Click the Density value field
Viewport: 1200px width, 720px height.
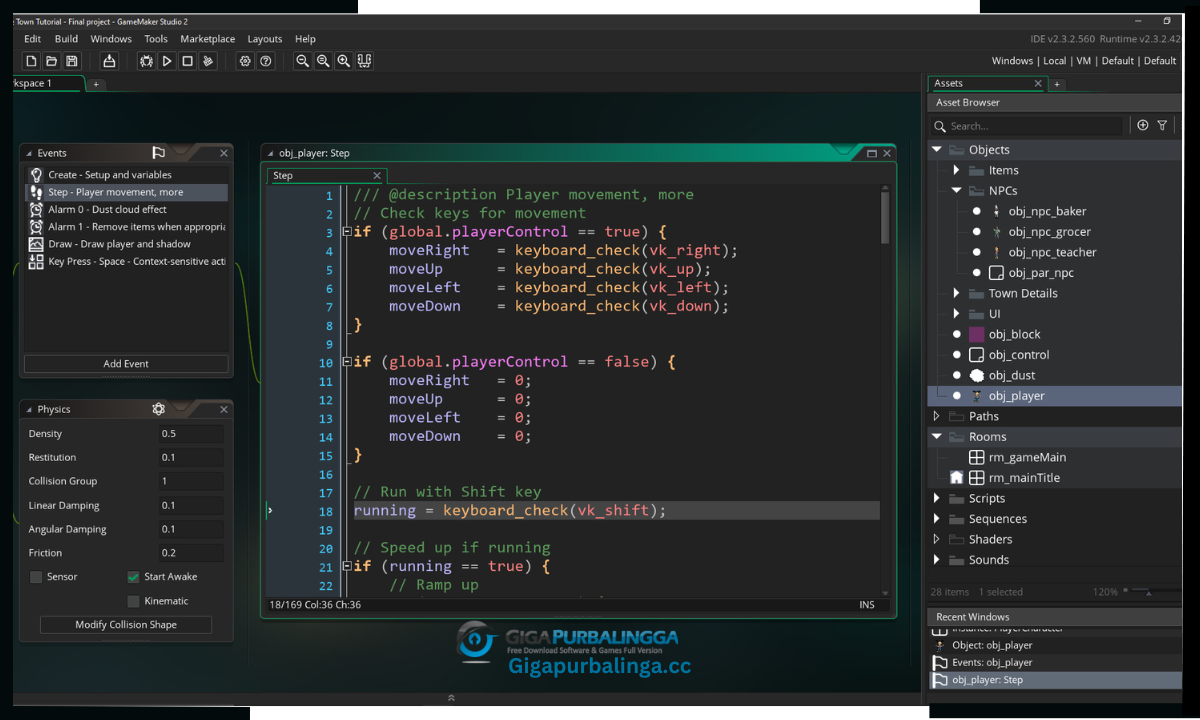(x=191, y=434)
